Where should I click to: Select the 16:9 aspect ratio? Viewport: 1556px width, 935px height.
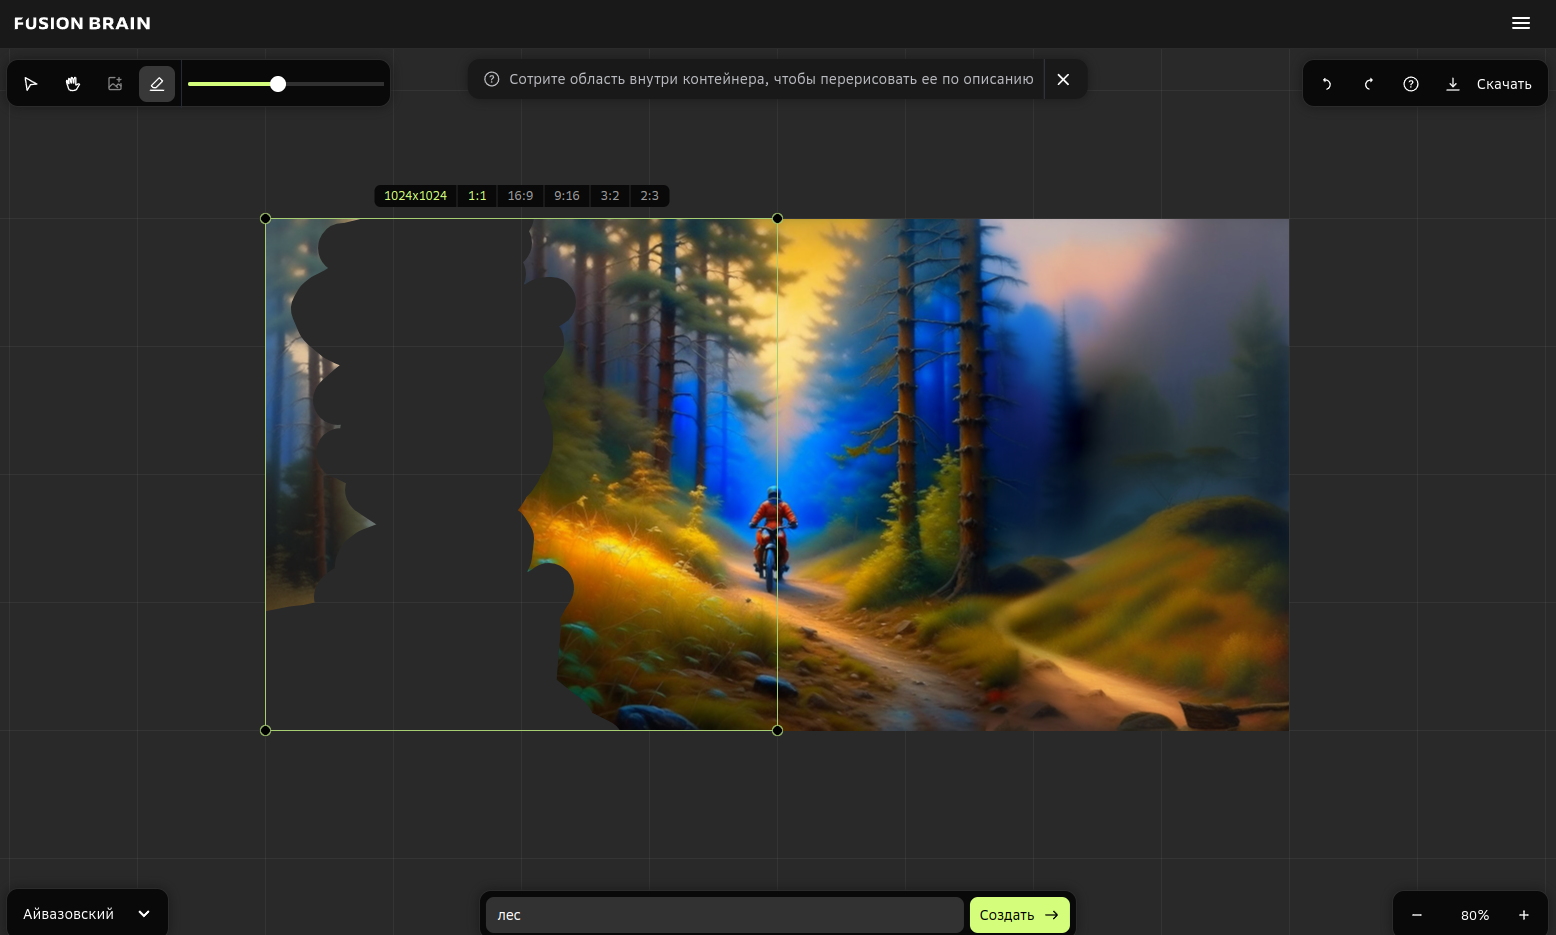click(520, 196)
